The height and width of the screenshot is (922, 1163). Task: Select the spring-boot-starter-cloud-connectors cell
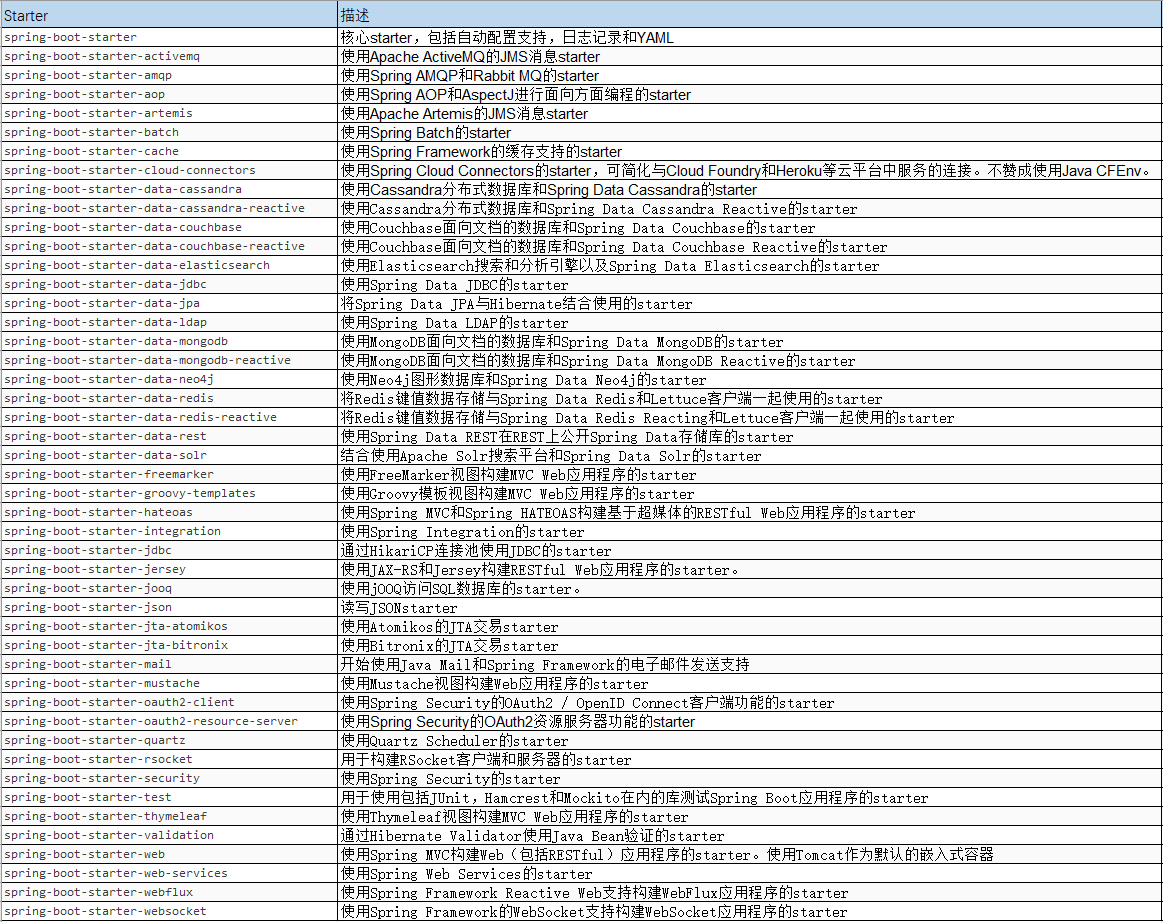tap(169, 171)
